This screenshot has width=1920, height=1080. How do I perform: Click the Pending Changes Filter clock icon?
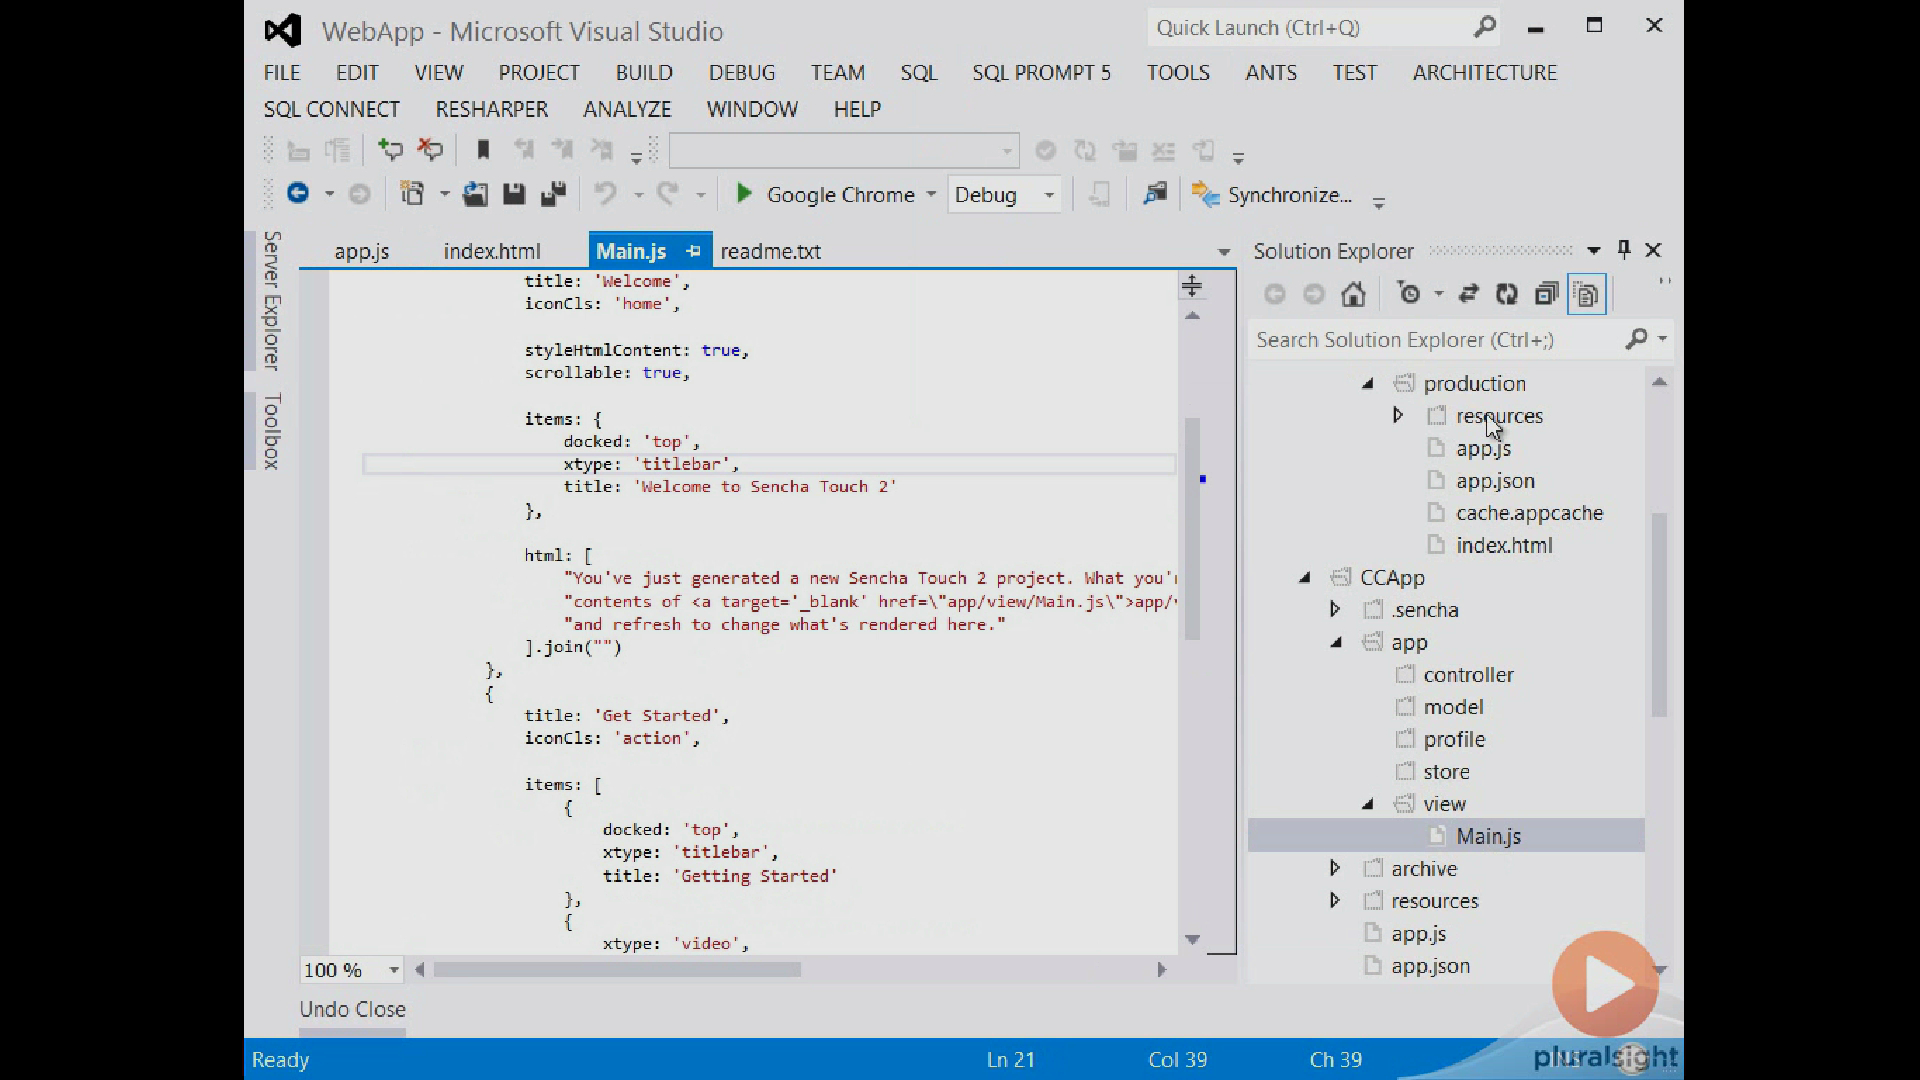tap(1409, 294)
